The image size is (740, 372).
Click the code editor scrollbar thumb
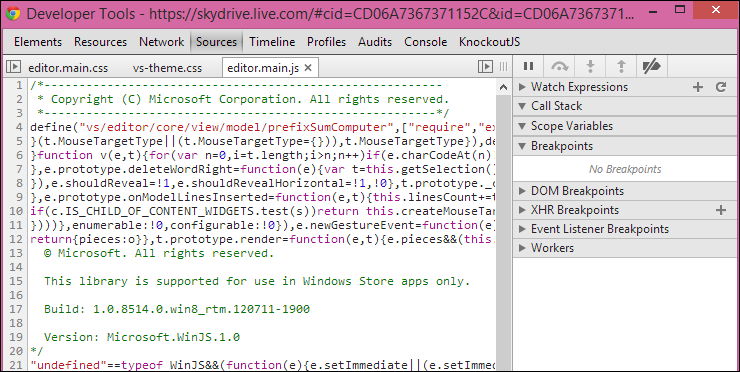click(x=504, y=234)
